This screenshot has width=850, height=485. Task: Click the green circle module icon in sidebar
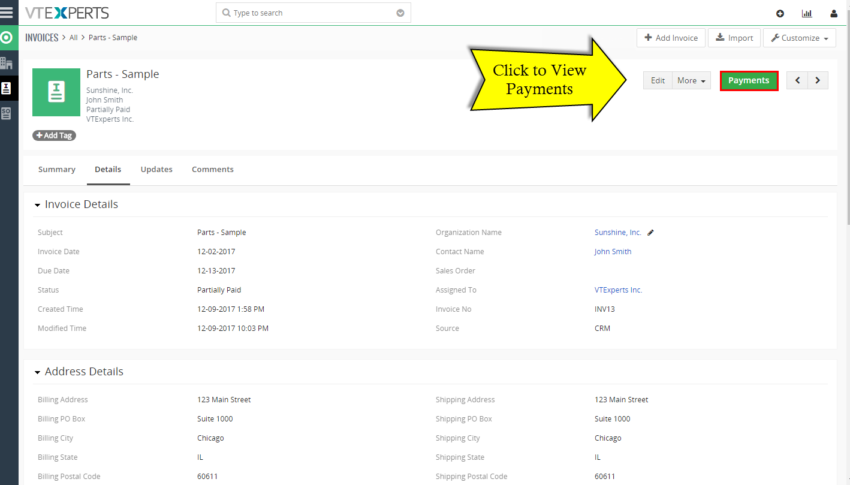point(7,38)
